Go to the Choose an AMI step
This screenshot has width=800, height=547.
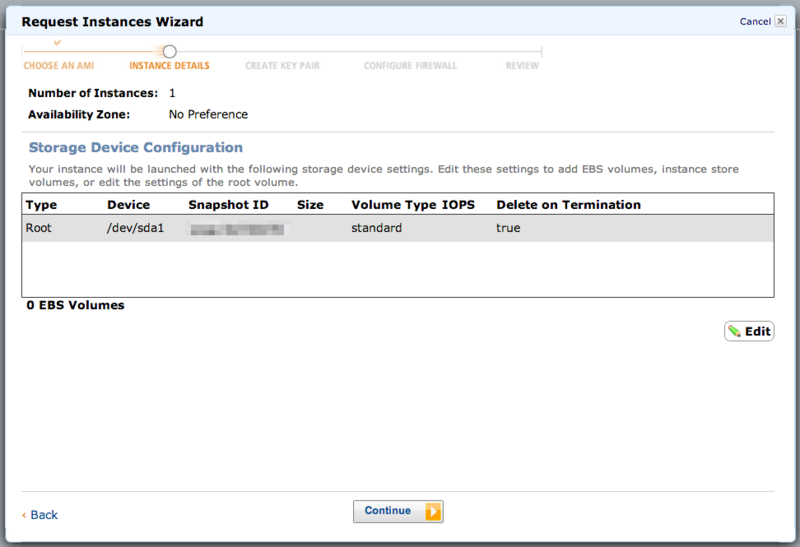click(x=59, y=66)
